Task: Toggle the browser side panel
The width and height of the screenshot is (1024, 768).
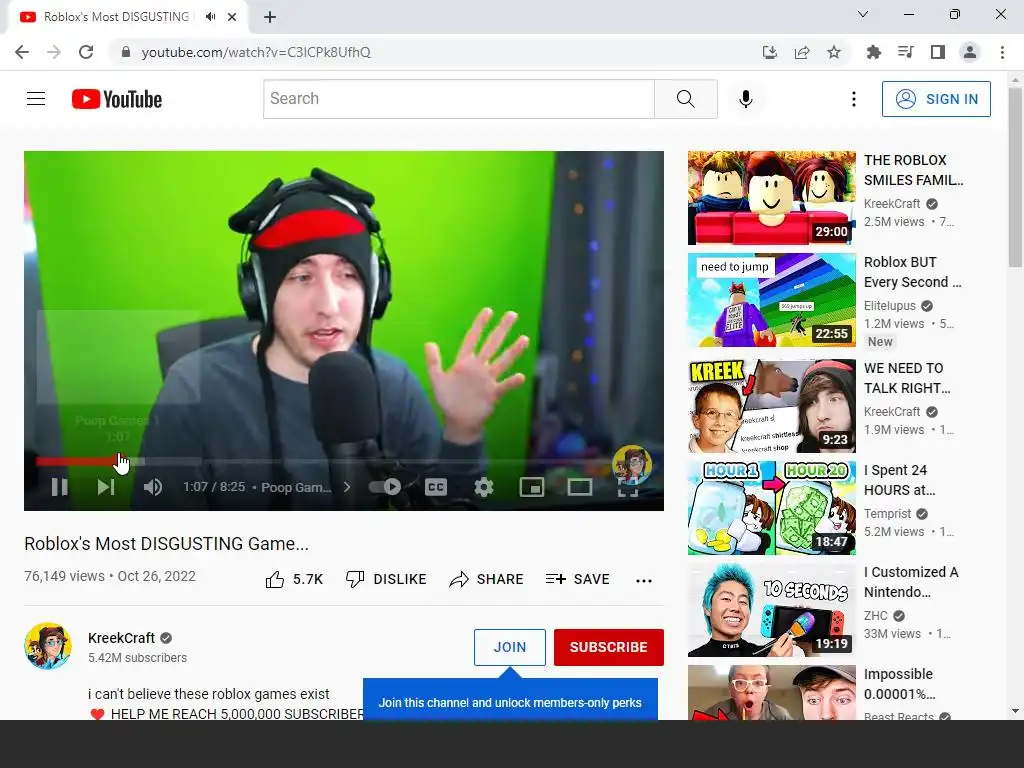Action: [x=938, y=52]
